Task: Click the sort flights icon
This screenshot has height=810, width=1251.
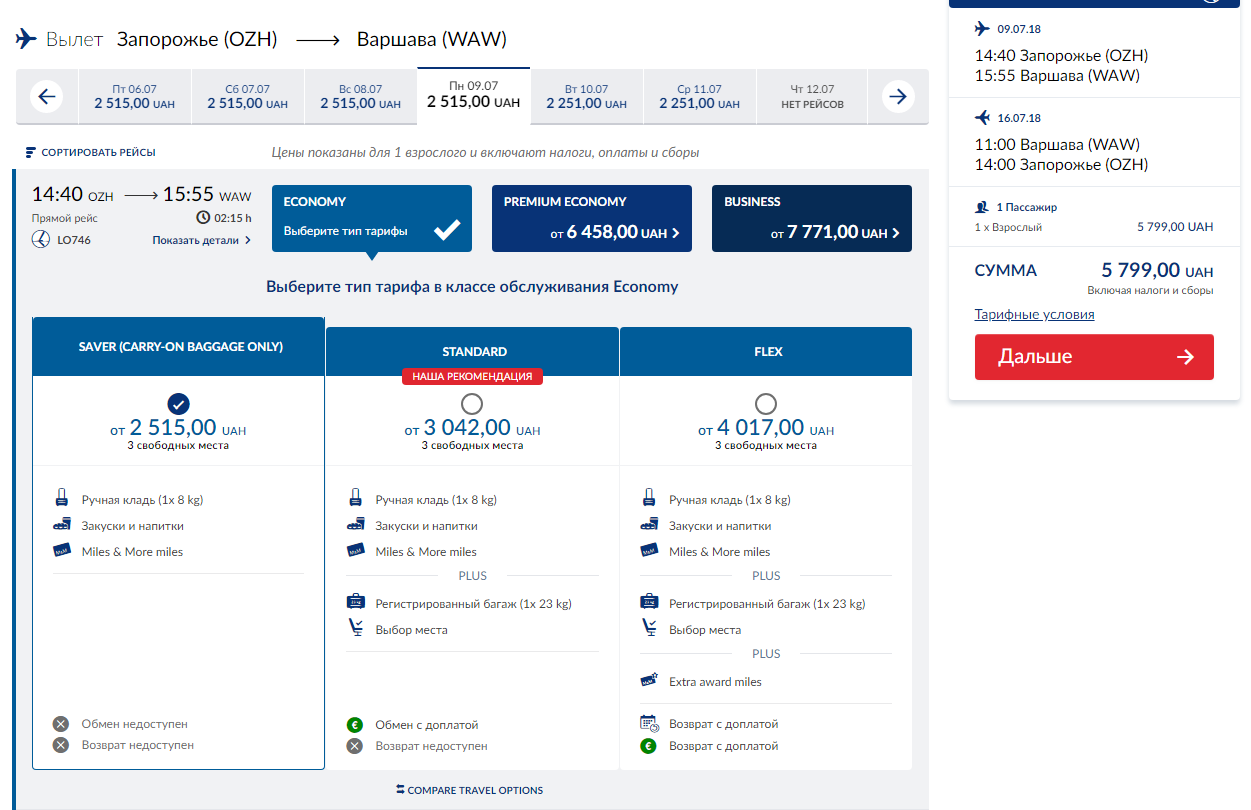Action: click(x=30, y=153)
